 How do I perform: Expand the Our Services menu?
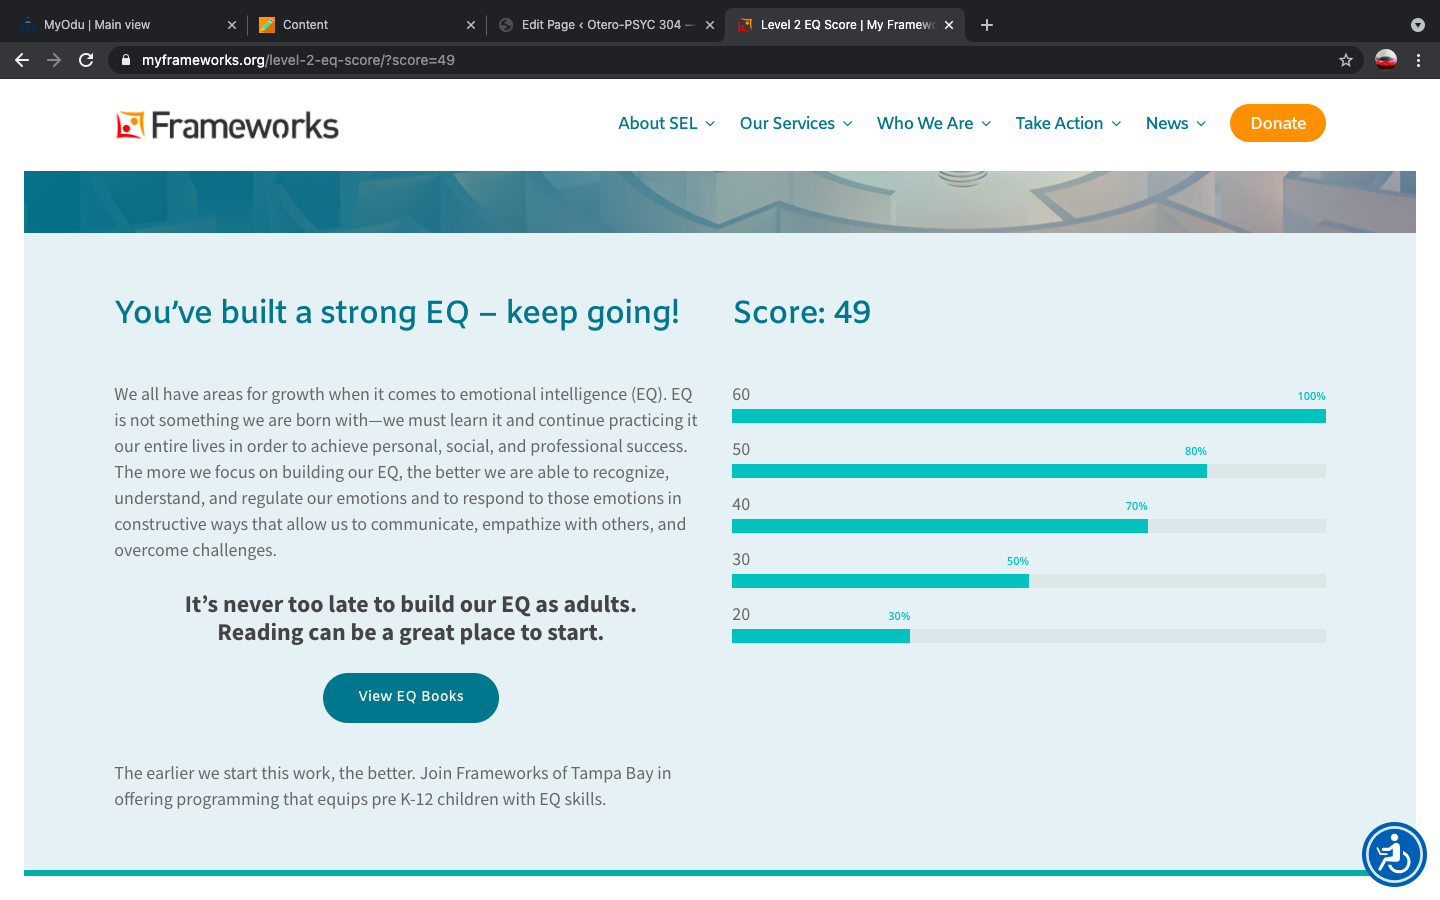(x=796, y=123)
